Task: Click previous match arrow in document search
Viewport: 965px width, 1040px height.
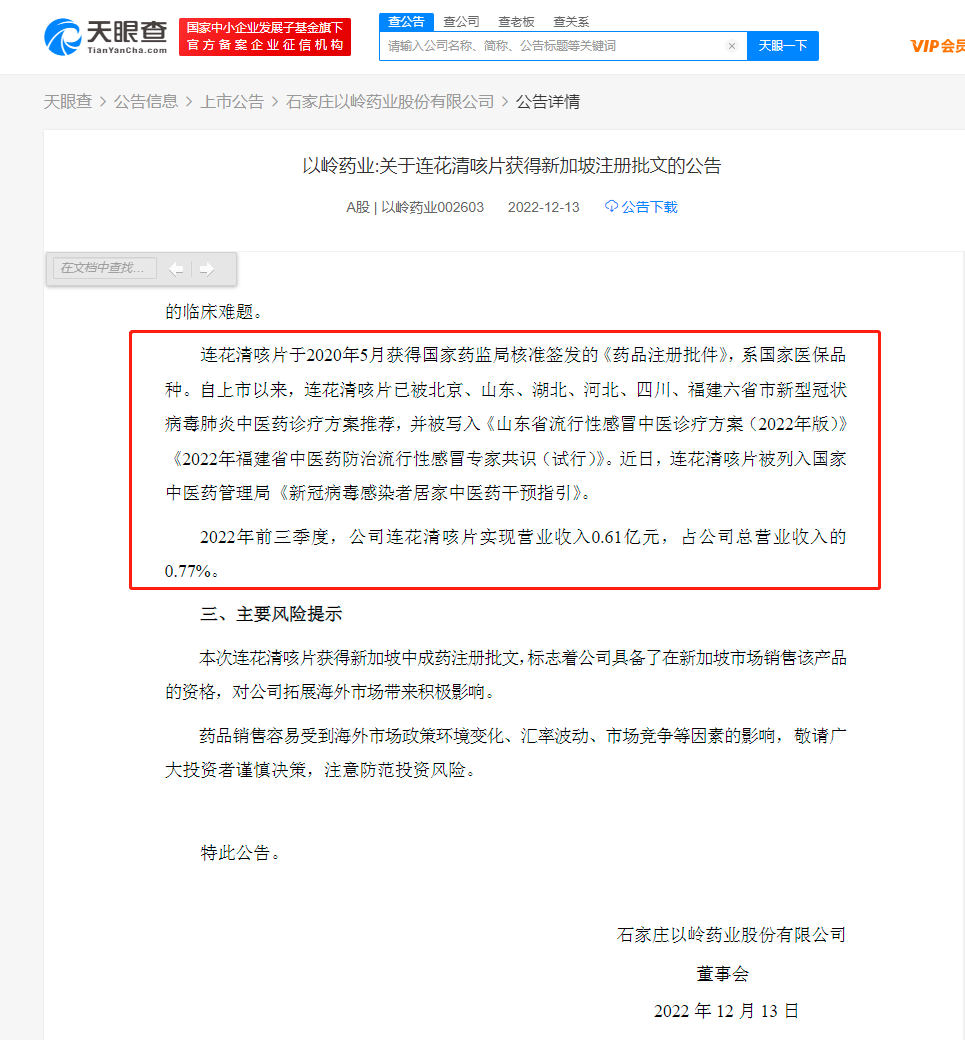Action: (176, 269)
